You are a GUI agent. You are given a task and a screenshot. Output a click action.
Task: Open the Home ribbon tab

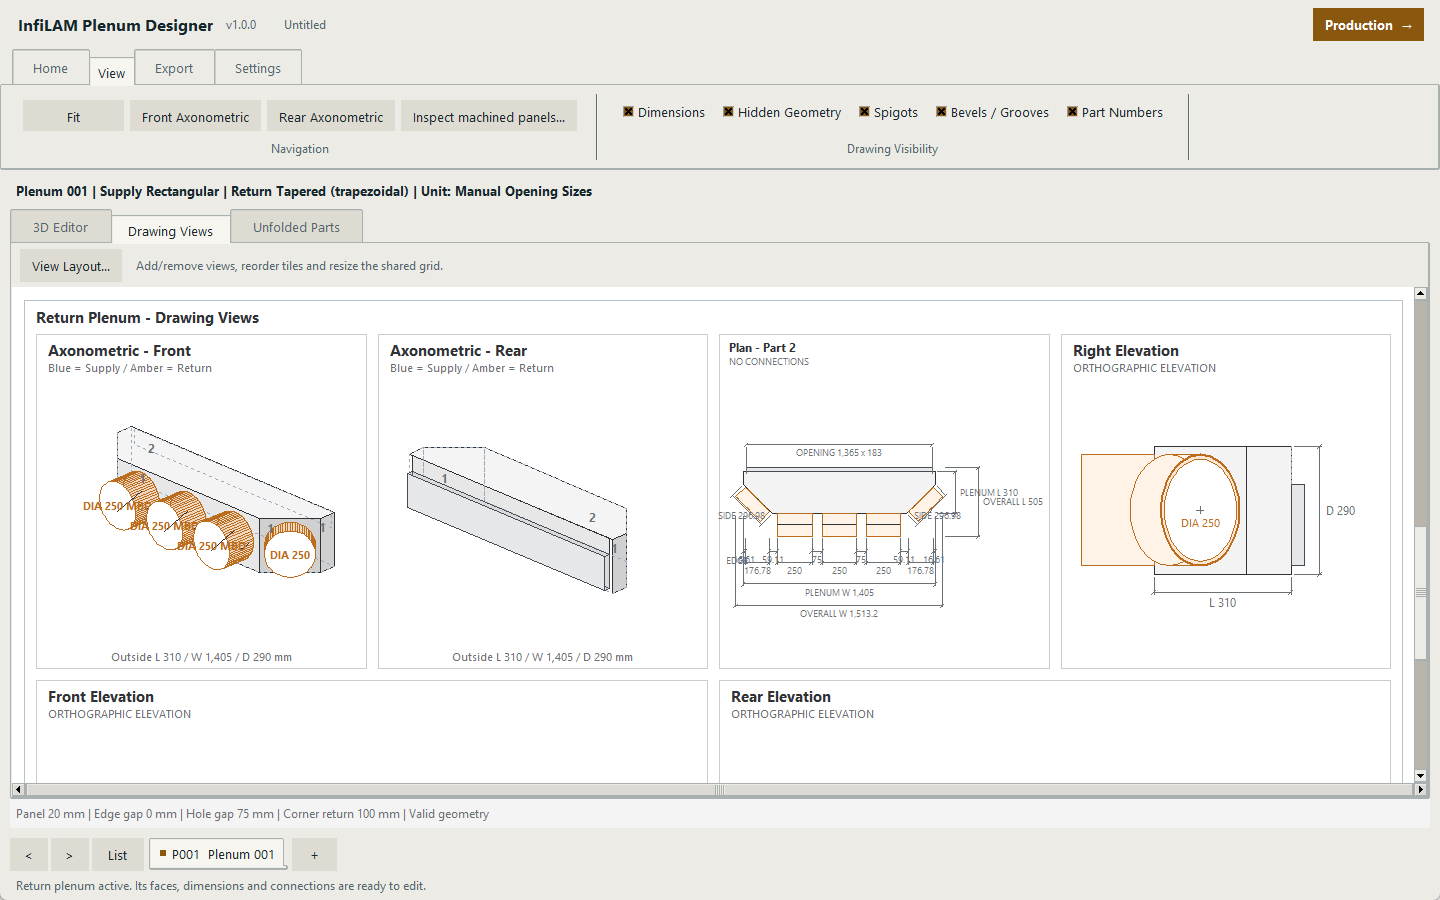point(51,68)
